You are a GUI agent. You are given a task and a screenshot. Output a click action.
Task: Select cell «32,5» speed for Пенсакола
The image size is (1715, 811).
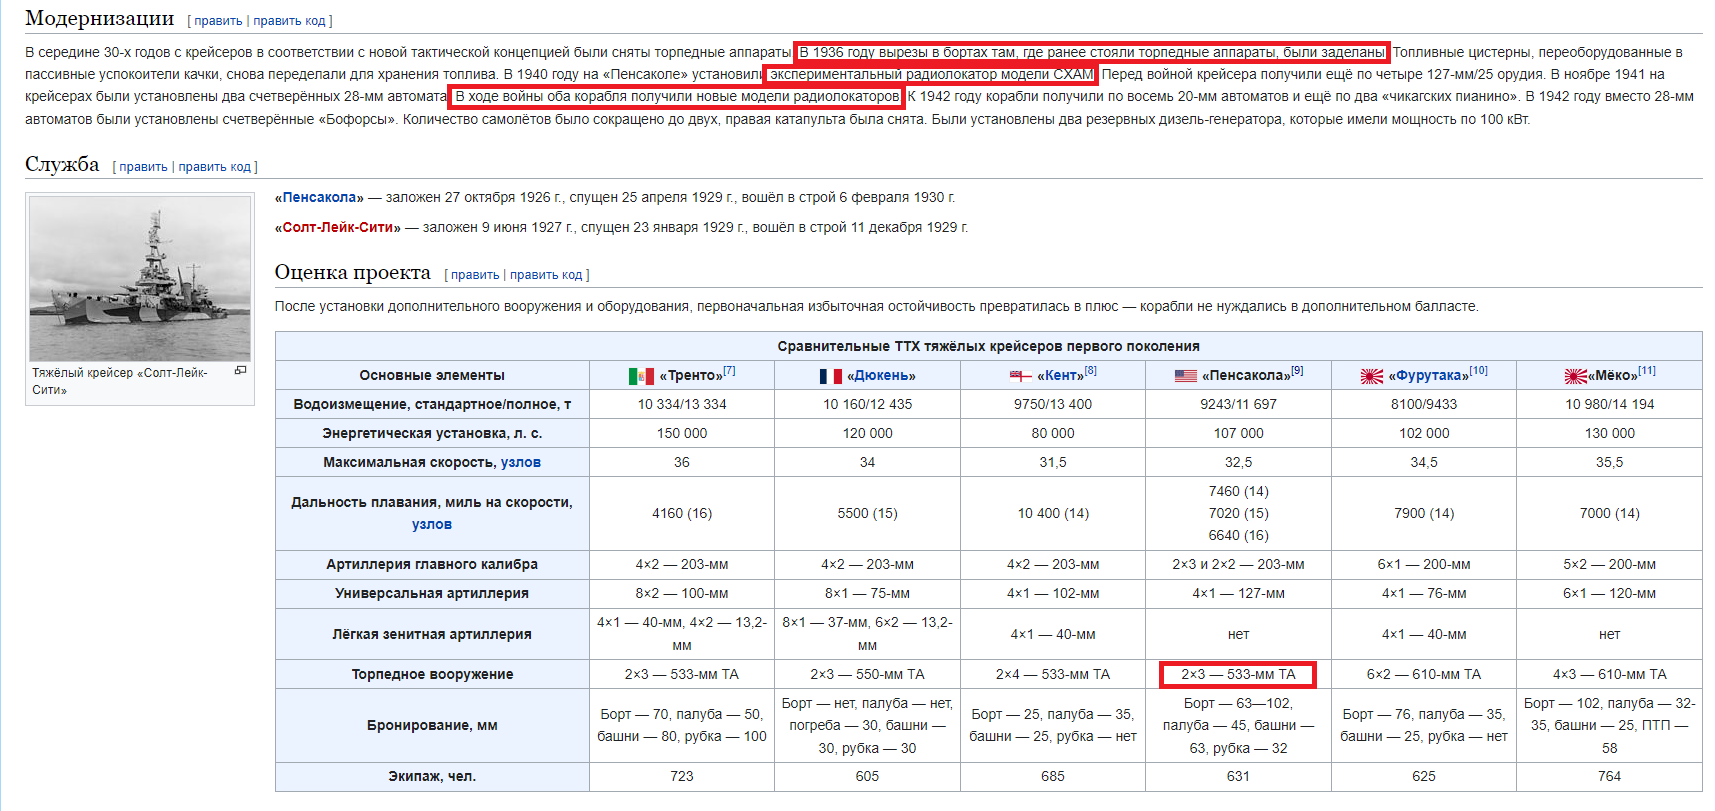1238,463
